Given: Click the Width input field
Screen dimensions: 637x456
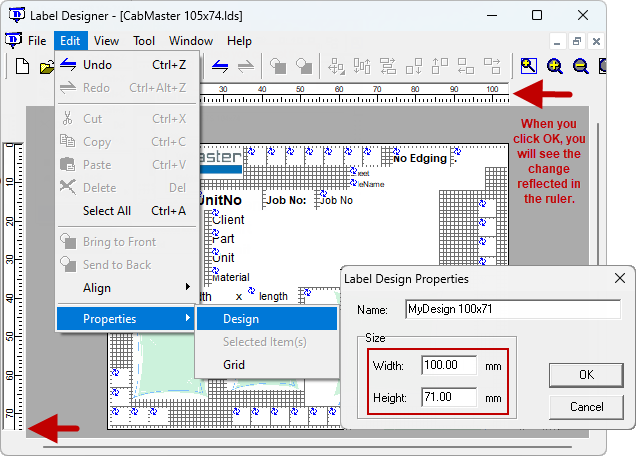Looking at the screenshot, I should tap(449, 365).
